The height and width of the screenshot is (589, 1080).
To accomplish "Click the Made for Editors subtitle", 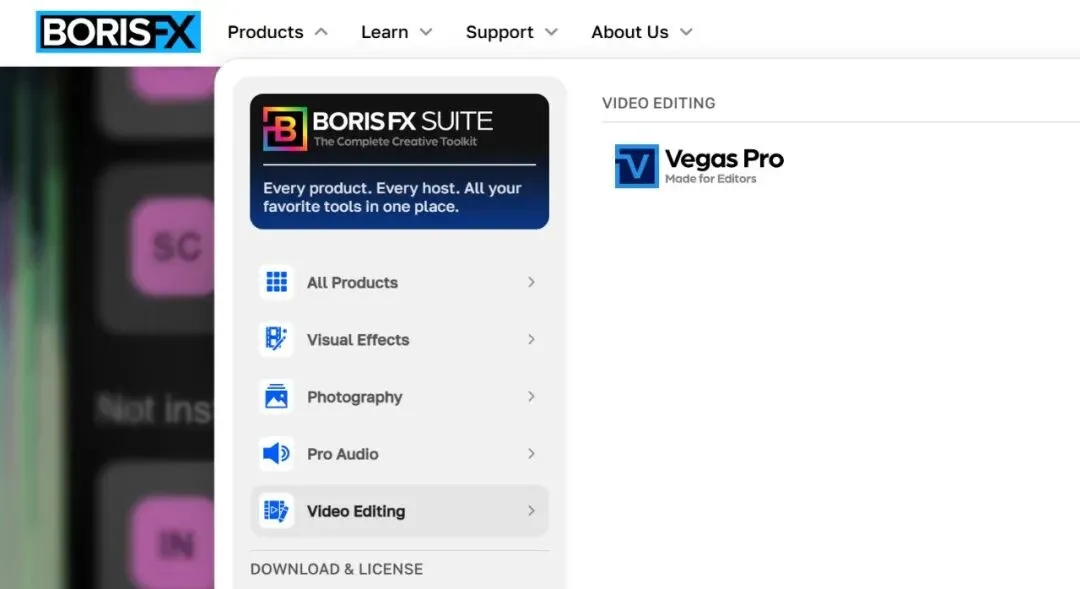I will pyautogui.click(x=711, y=179).
